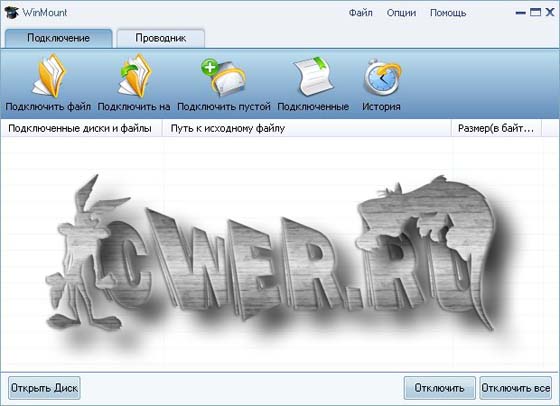560x406 pixels.
Task: Click the Отключить button
Action: pyautogui.click(x=440, y=388)
